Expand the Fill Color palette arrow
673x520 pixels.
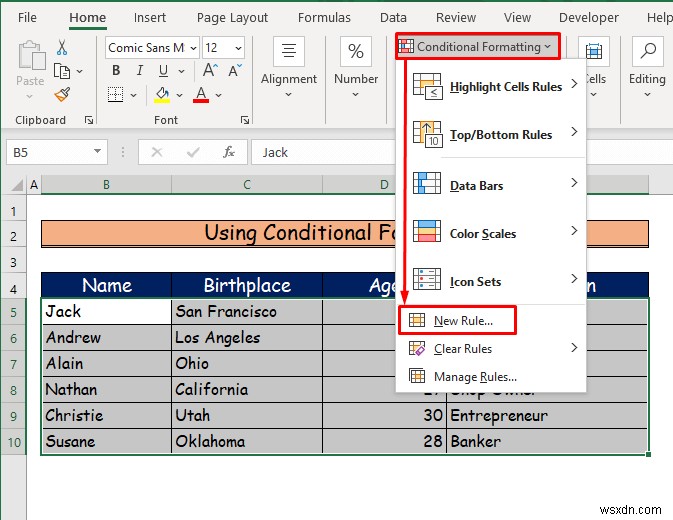179,95
